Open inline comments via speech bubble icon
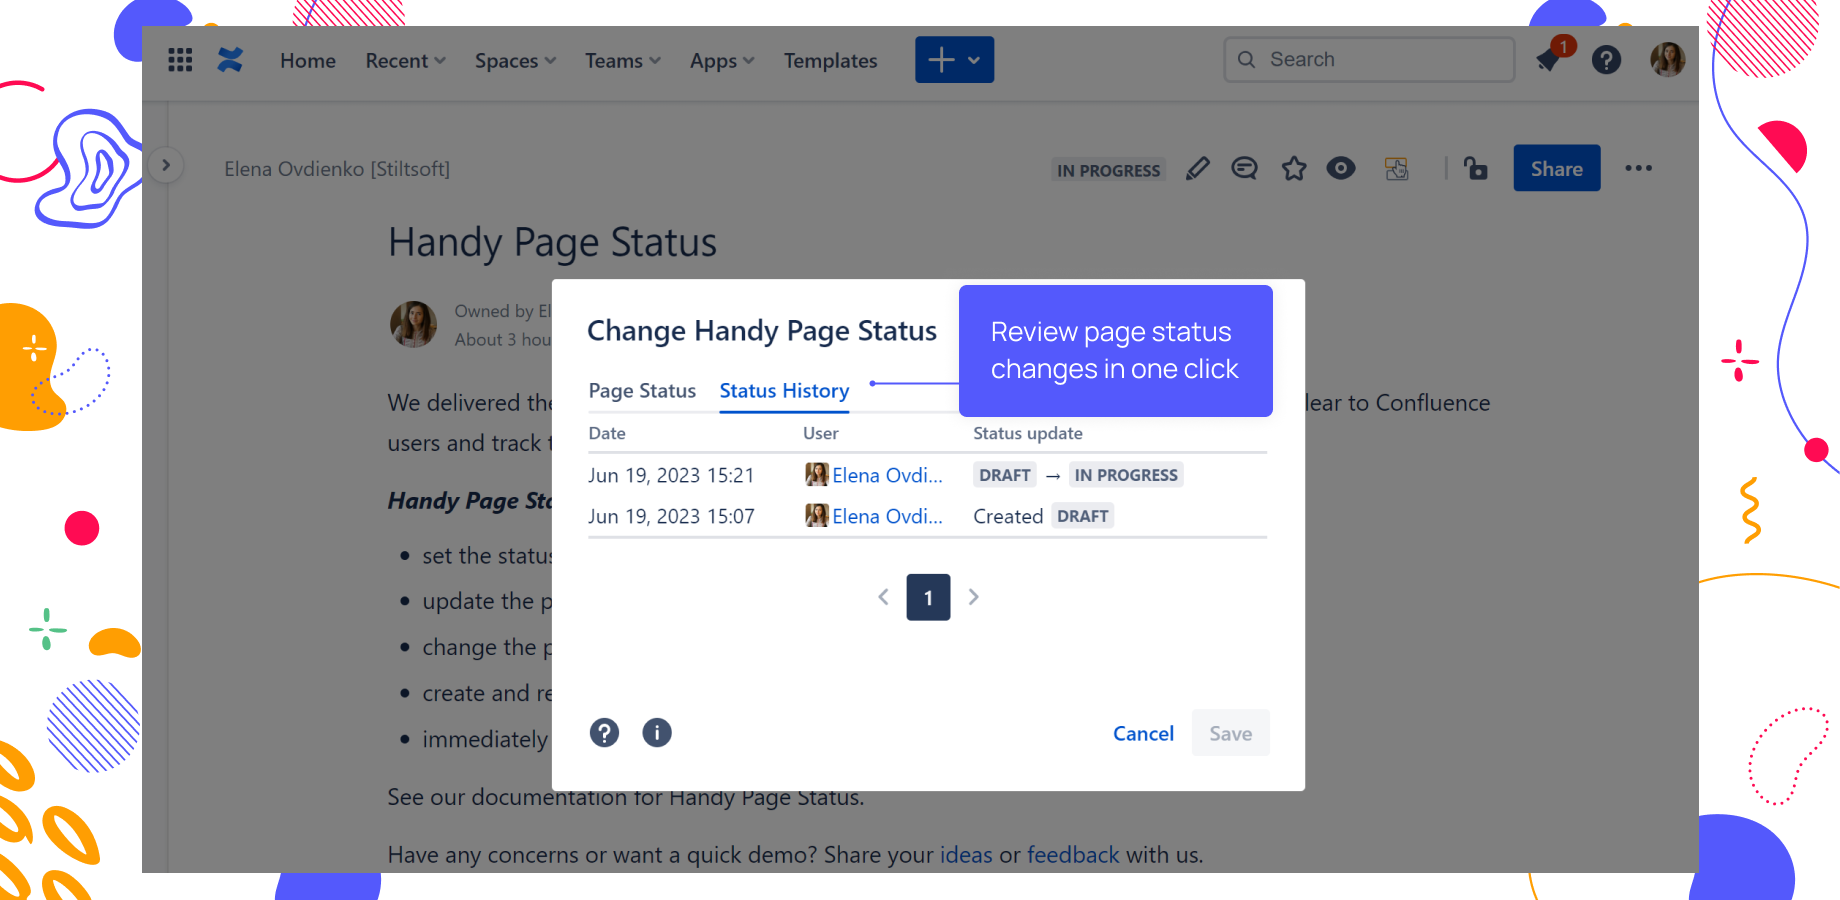The image size is (1840, 900). point(1244,168)
